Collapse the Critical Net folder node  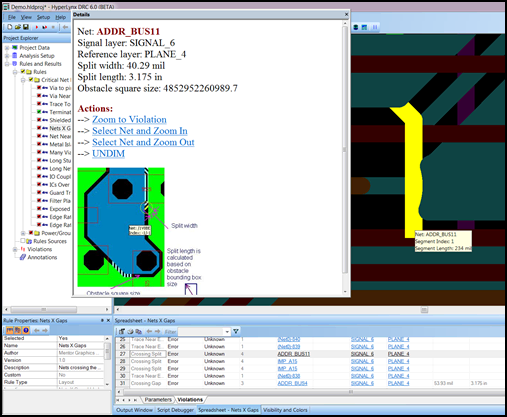click(x=23, y=80)
